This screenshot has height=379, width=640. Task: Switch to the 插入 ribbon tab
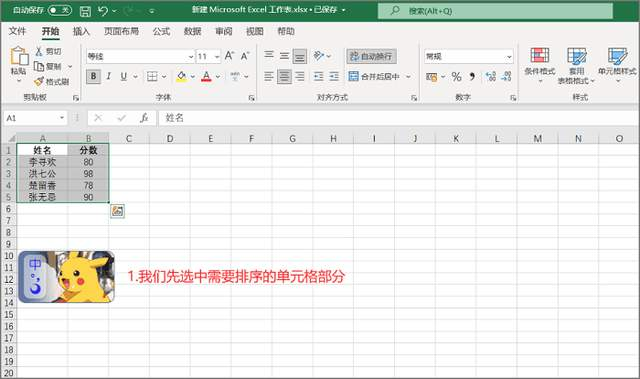tap(81, 31)
